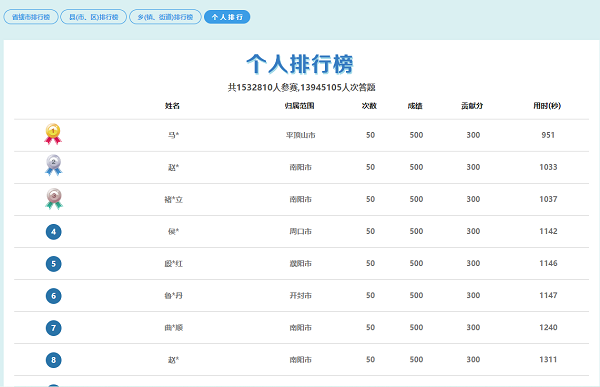Click the time value 1037
This screenshot has width=600, height=387.
point(548,199)
